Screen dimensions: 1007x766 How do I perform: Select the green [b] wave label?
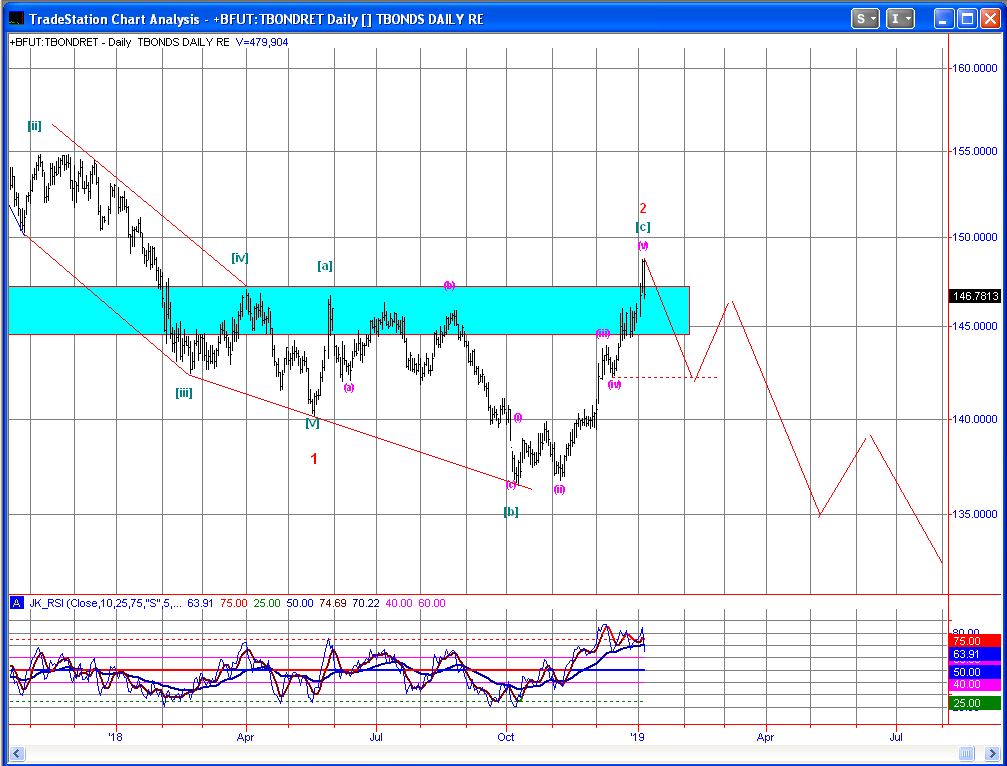pos(511,512)
